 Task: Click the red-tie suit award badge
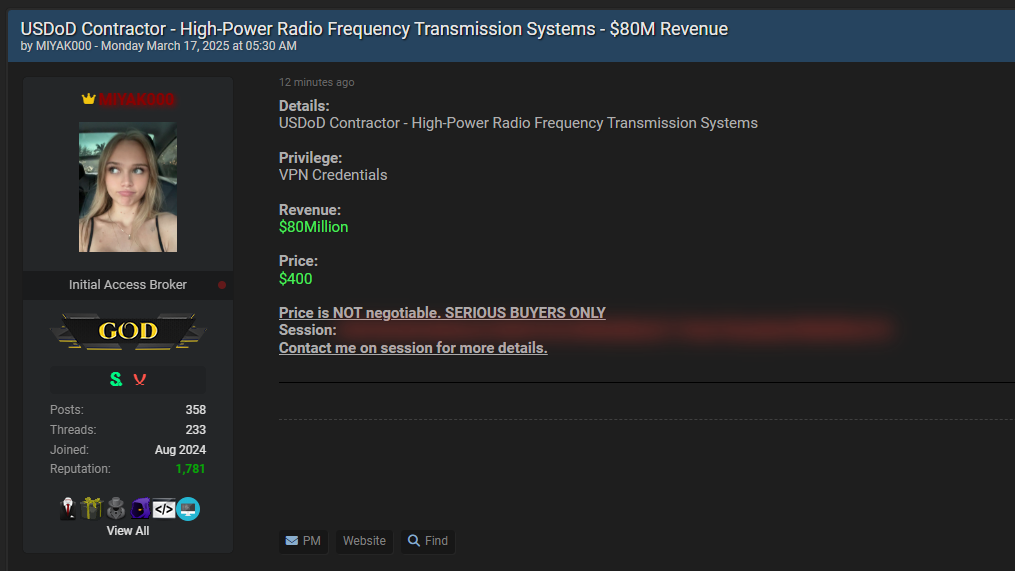69,509
